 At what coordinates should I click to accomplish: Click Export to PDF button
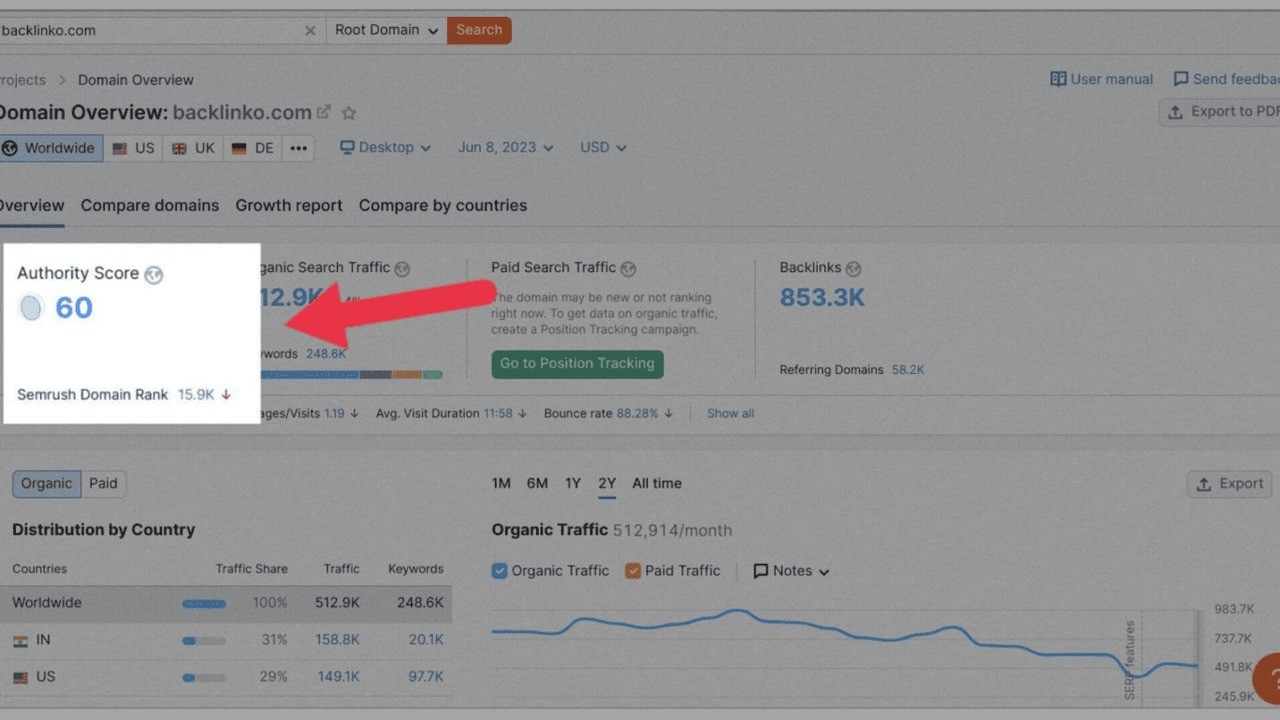tap(1220, 112)
